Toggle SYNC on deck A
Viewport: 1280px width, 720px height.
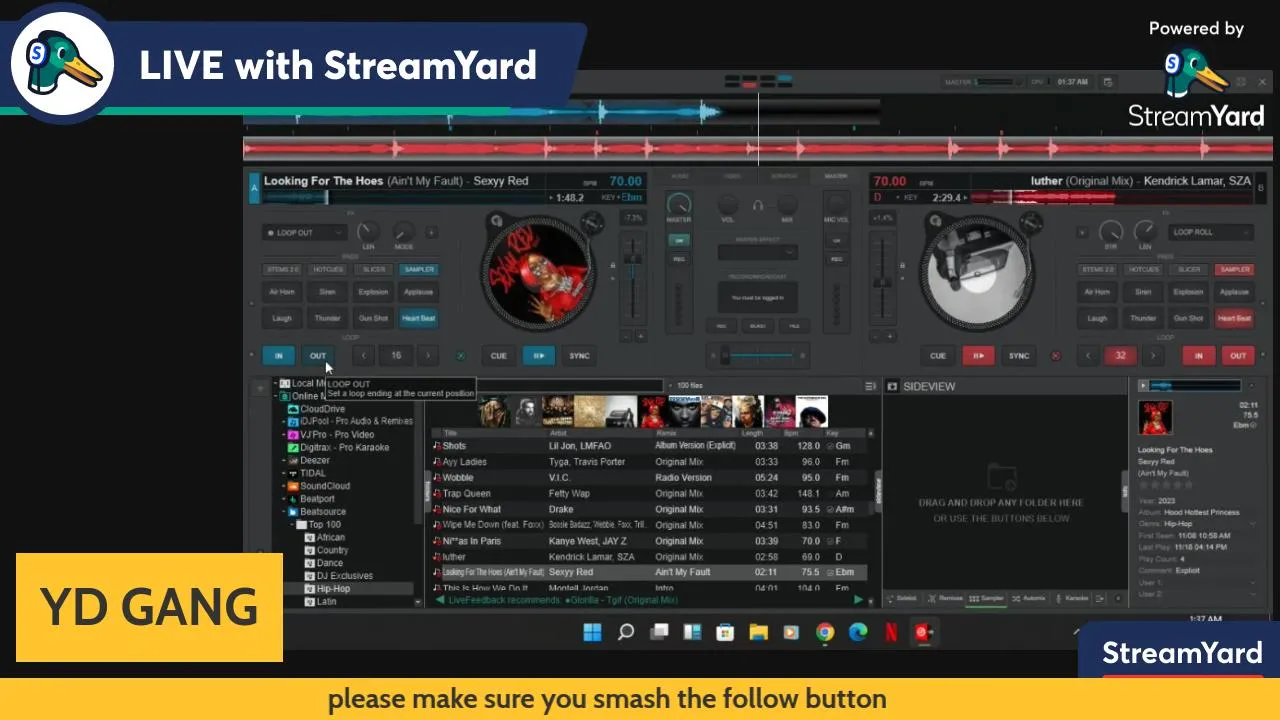[x=579, y=355]
